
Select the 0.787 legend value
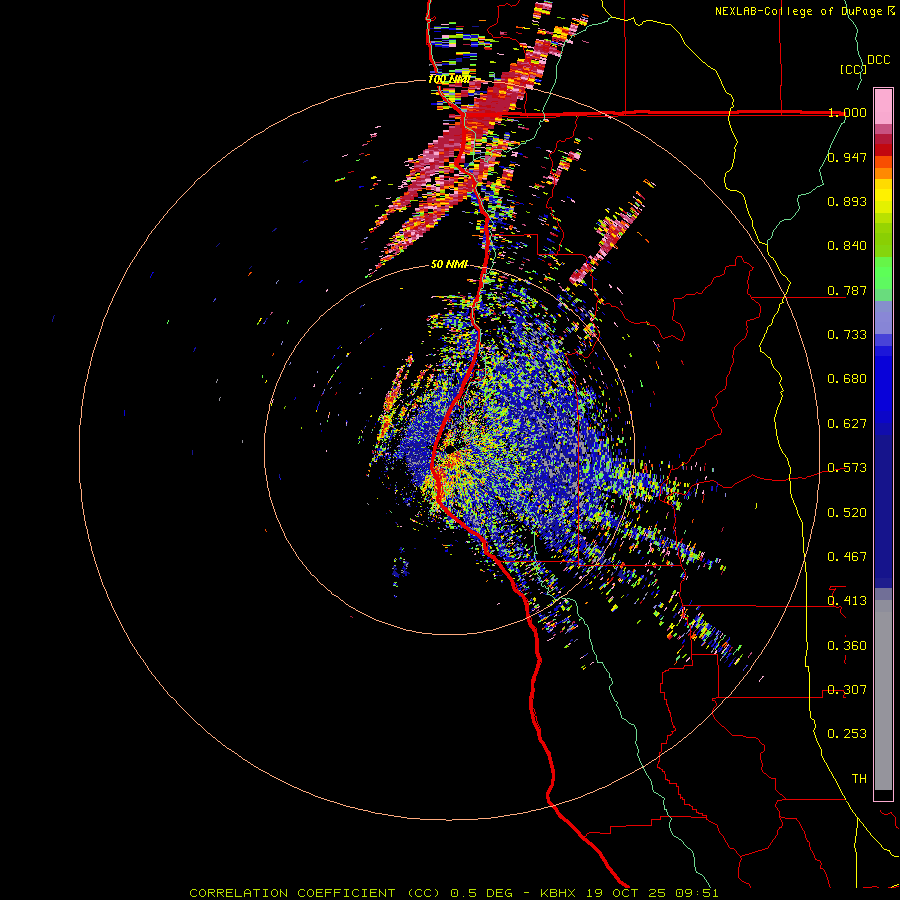(x=847, y=290)
